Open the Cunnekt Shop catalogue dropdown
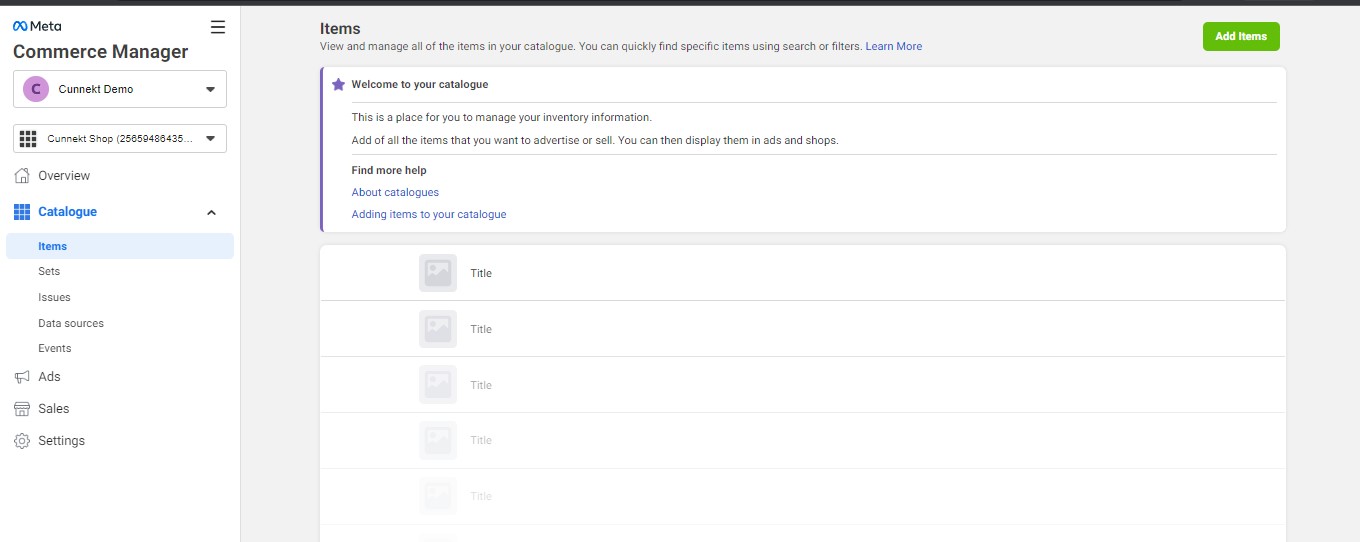Viewport: 1360px width, 542px height. coord(120,139)
